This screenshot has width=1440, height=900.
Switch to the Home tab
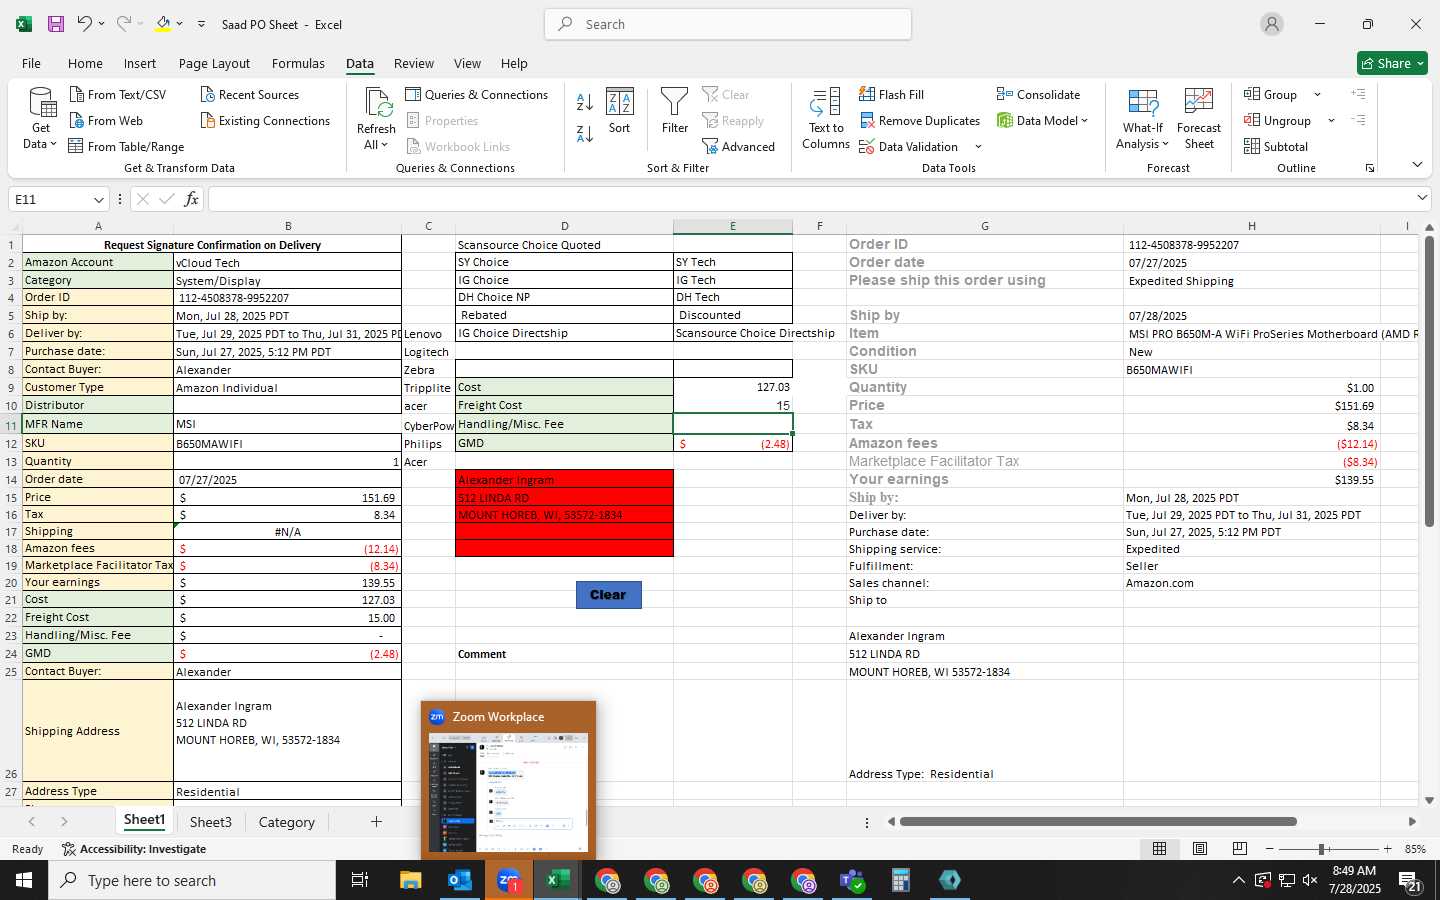click(85, 63)
